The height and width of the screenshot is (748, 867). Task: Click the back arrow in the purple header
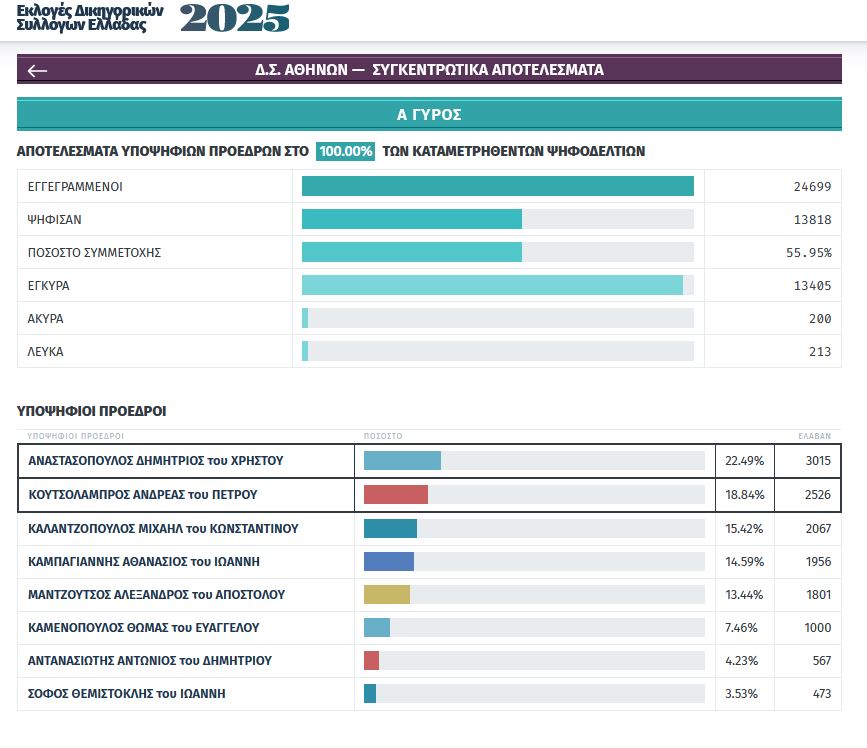(x=38, y=70)
